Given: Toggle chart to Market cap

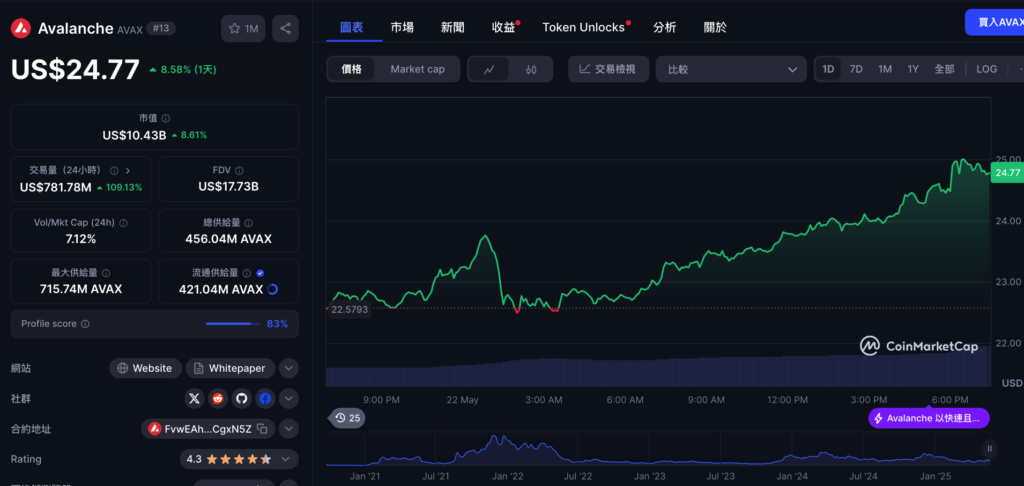Looking at the screenshot, I should point(417,69).
